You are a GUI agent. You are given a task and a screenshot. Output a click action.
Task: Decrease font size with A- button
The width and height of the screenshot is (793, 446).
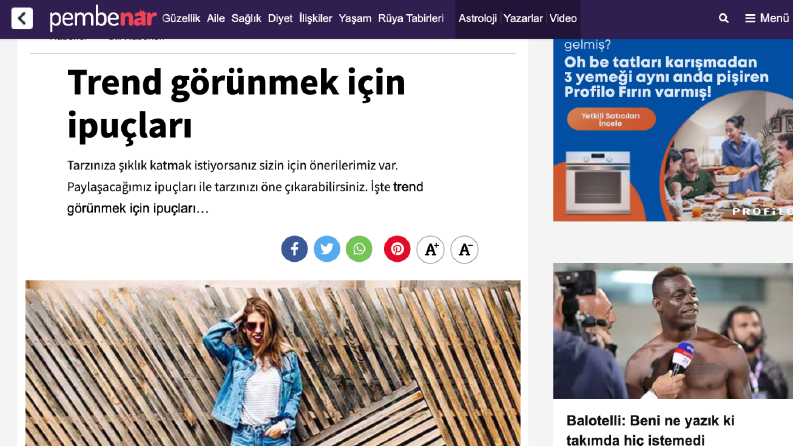click(x=464, y=249)
